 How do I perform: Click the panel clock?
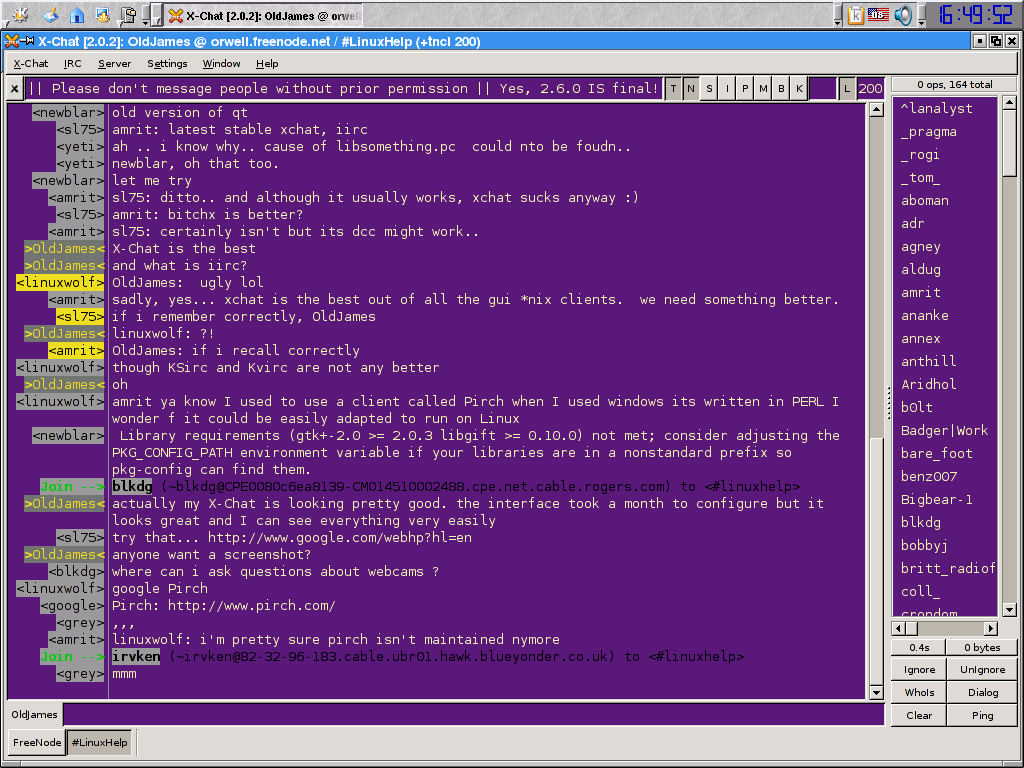[x=975, y=14]
